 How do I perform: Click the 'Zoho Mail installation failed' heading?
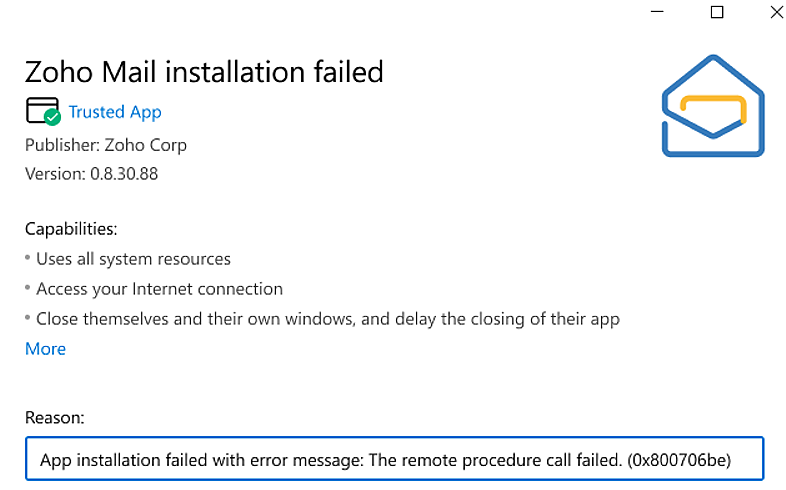(x=204, y=72)
